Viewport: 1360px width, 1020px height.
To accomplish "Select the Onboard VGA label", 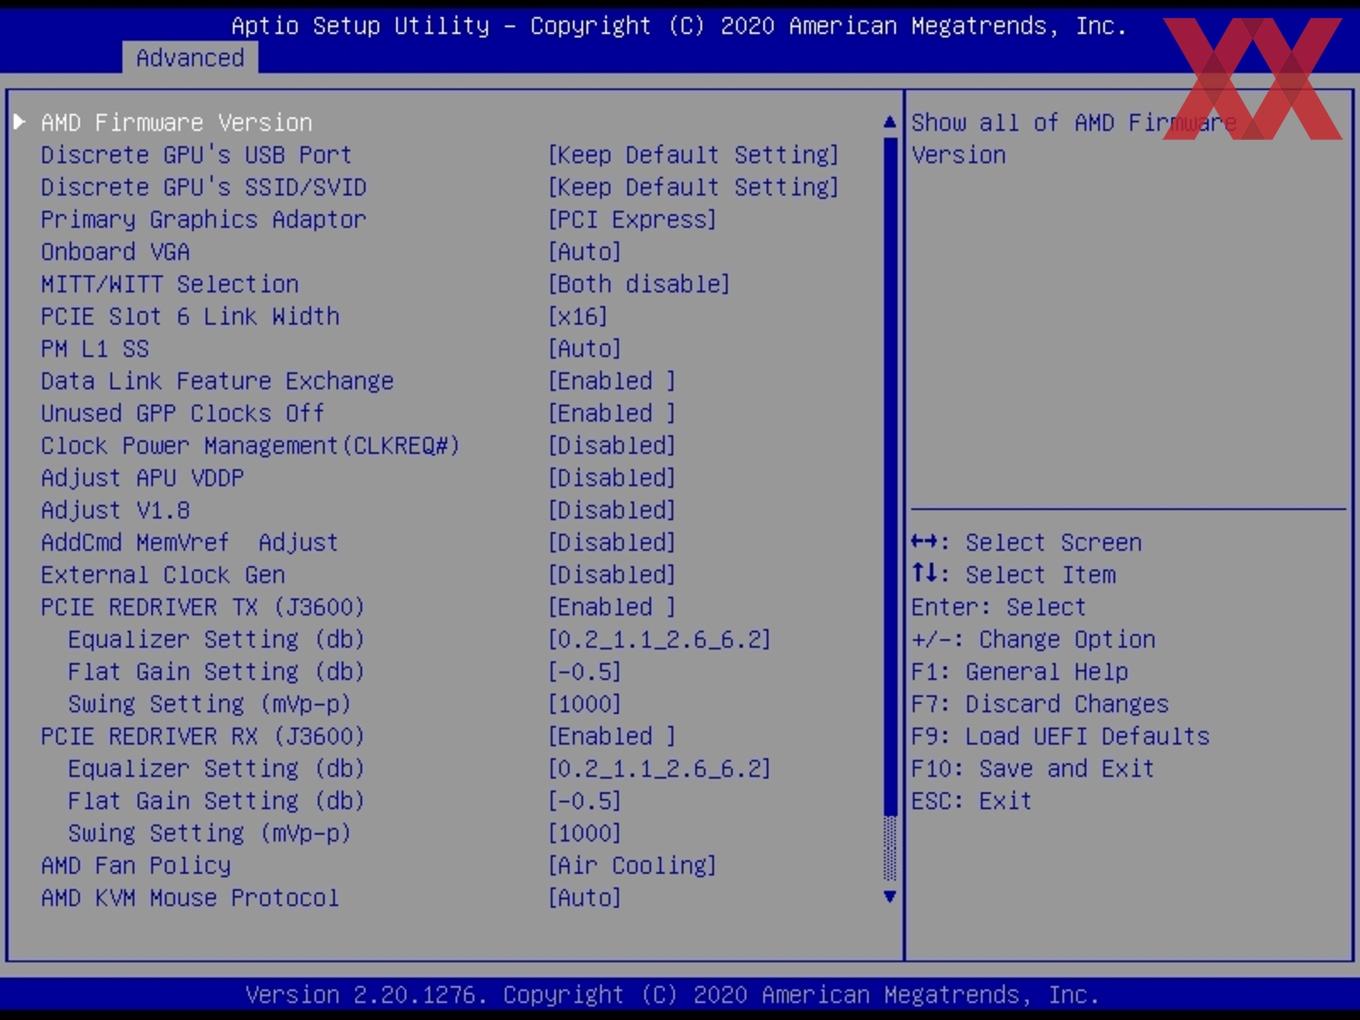I will [x=115, y=252].
